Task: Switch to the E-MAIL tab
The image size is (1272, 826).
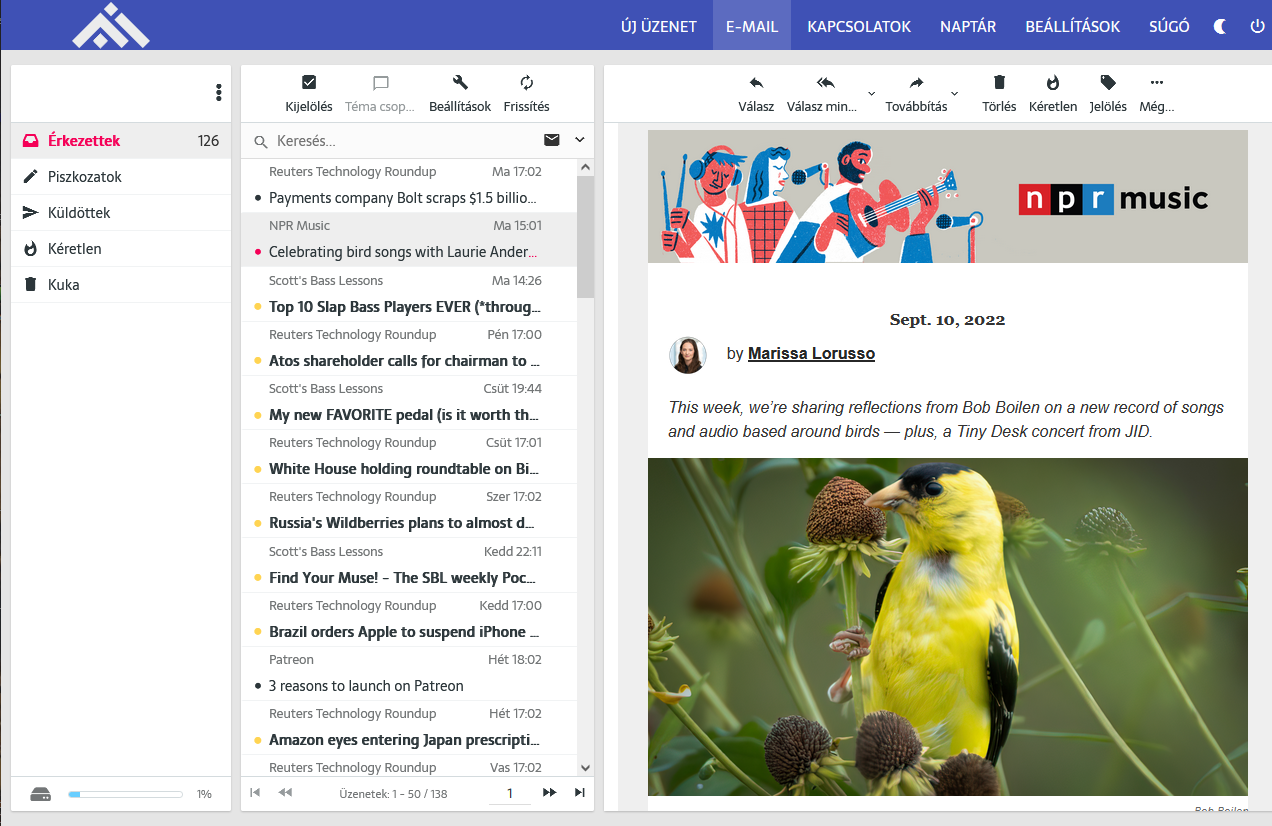Action: pyautogui.click(x=752, y=27)
